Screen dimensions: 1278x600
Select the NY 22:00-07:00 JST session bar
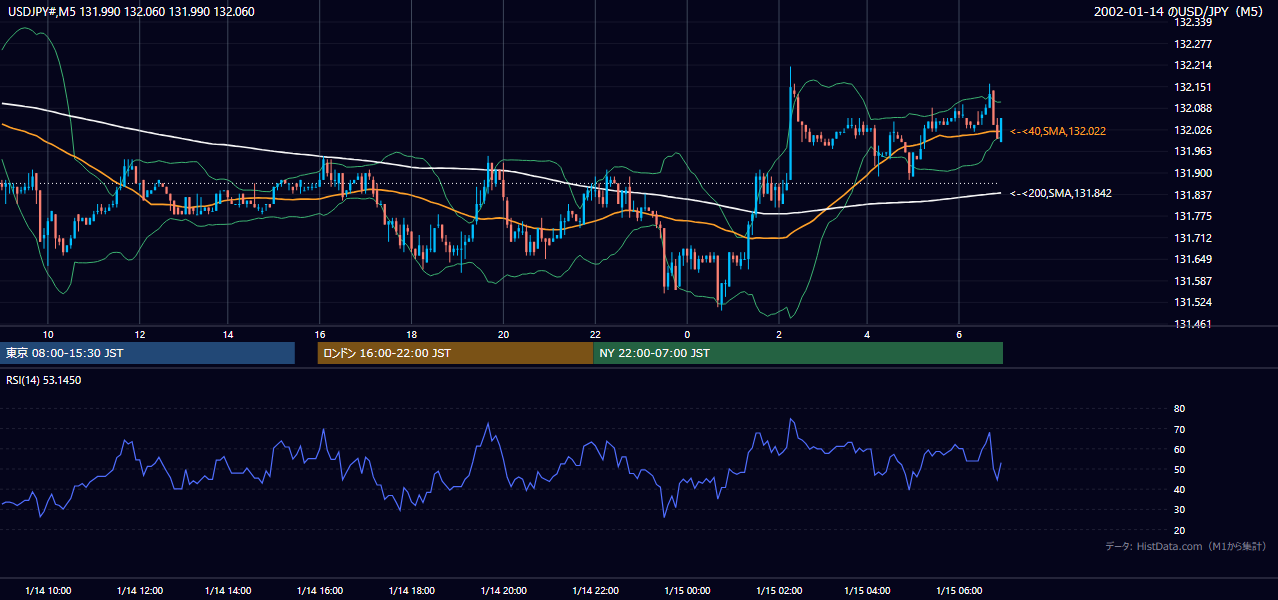(x=798, y=353)
